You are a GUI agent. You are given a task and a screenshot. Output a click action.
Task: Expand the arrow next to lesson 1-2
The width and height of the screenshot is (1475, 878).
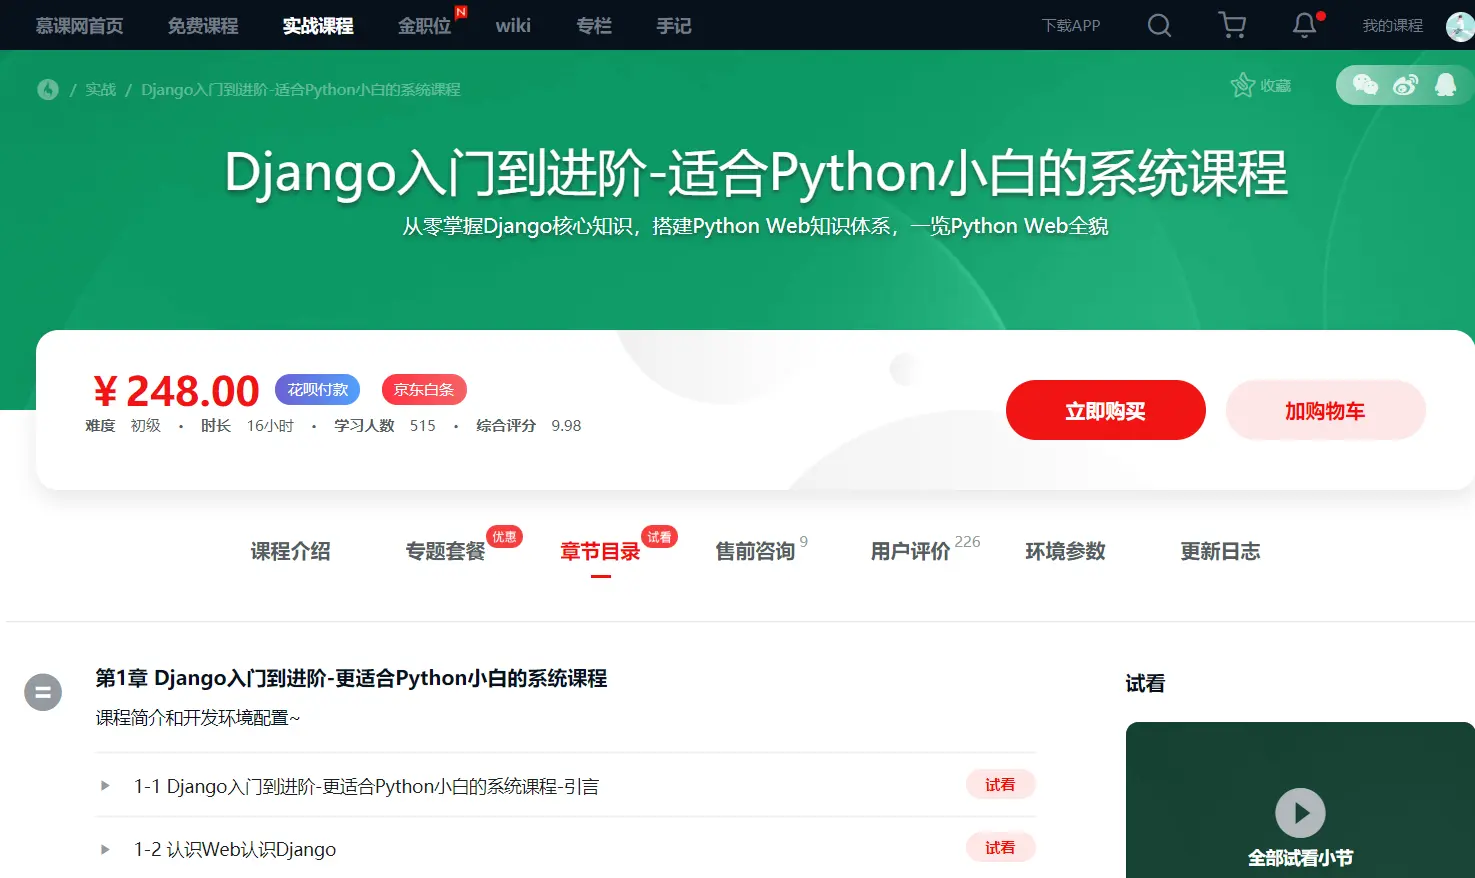tap(105, 849)
